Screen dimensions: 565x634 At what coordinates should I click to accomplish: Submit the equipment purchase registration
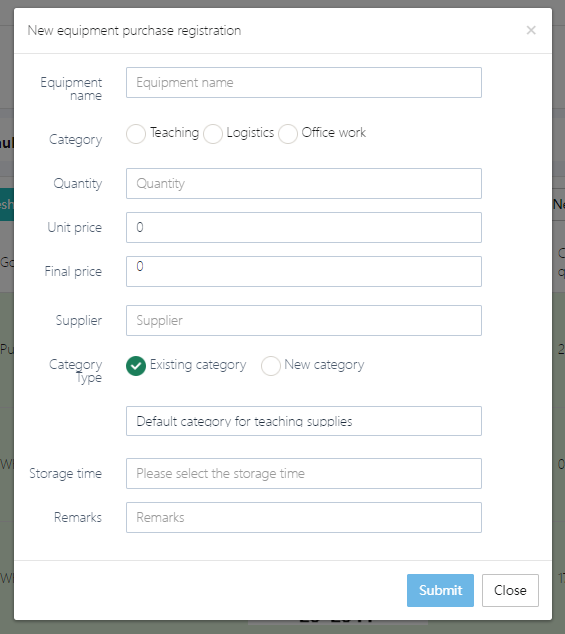[x=440, y=590]
